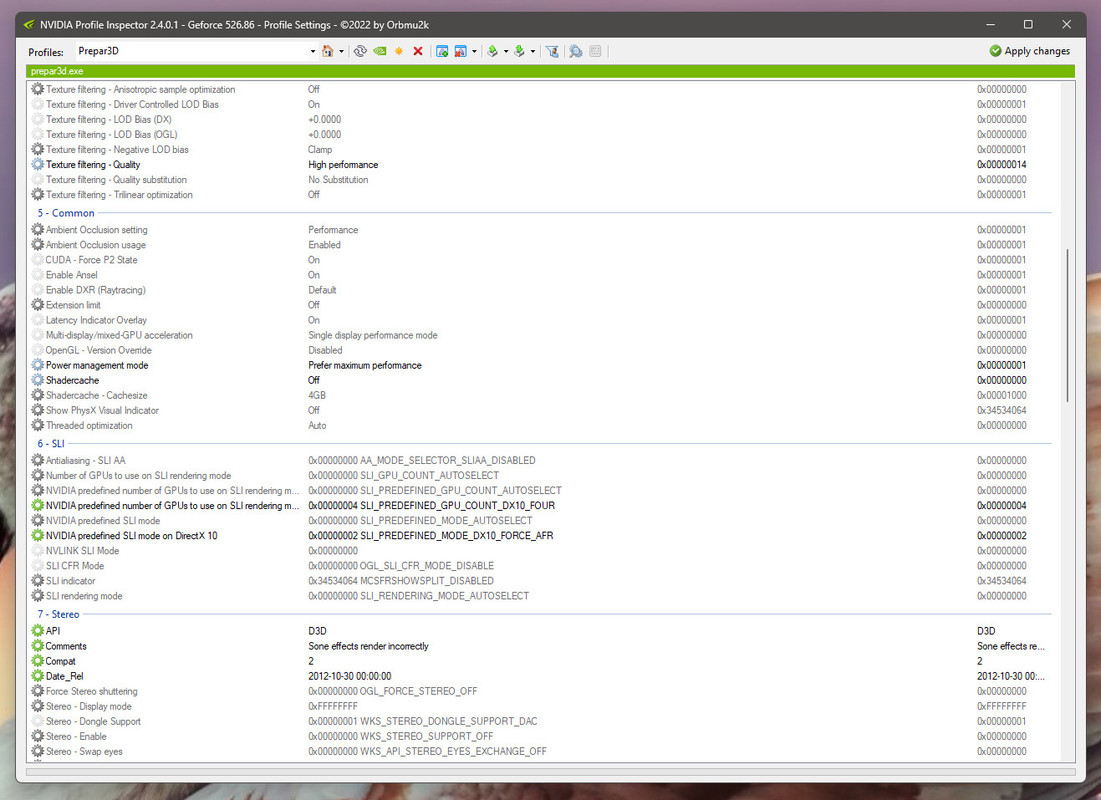Click gear icon of Texture filtering - Quality
Image resolution: width=1101 pixels, height=800 pixels.
pos(38,164)
